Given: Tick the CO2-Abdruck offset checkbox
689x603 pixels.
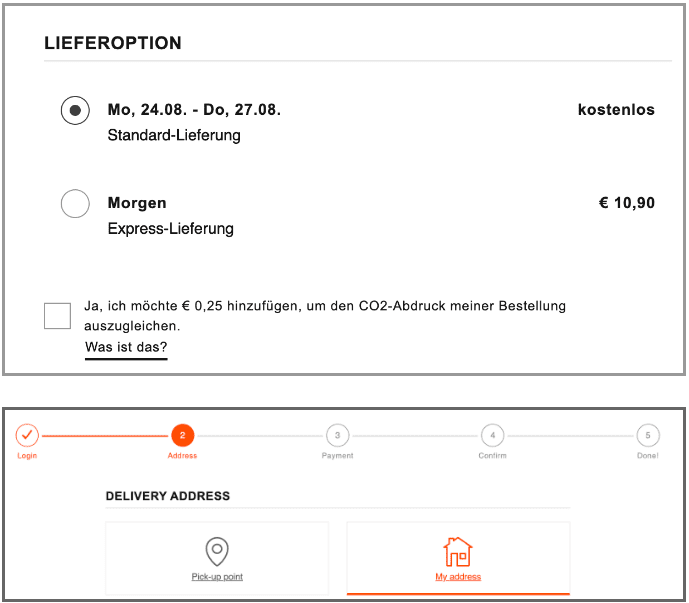Looking at the screenshot, I should (57, 316).
